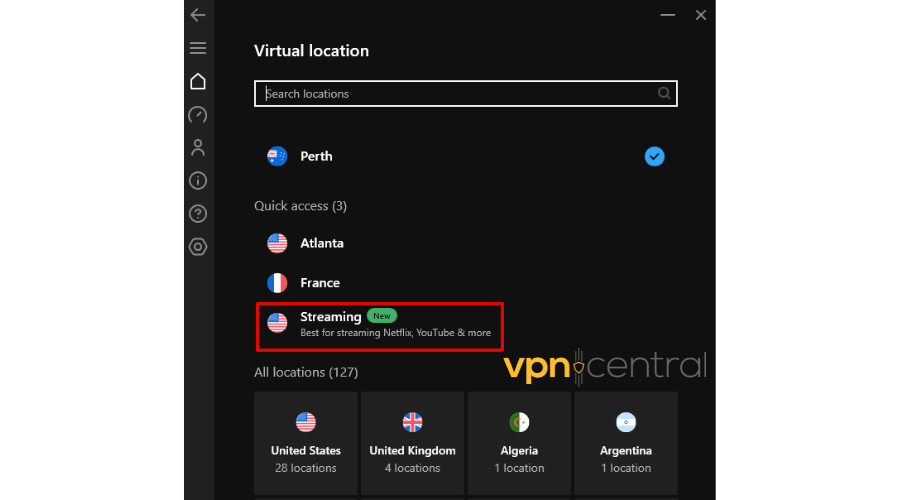Focus the Search locations field
This screenshot has width=900, height=500.
(465, 94)
